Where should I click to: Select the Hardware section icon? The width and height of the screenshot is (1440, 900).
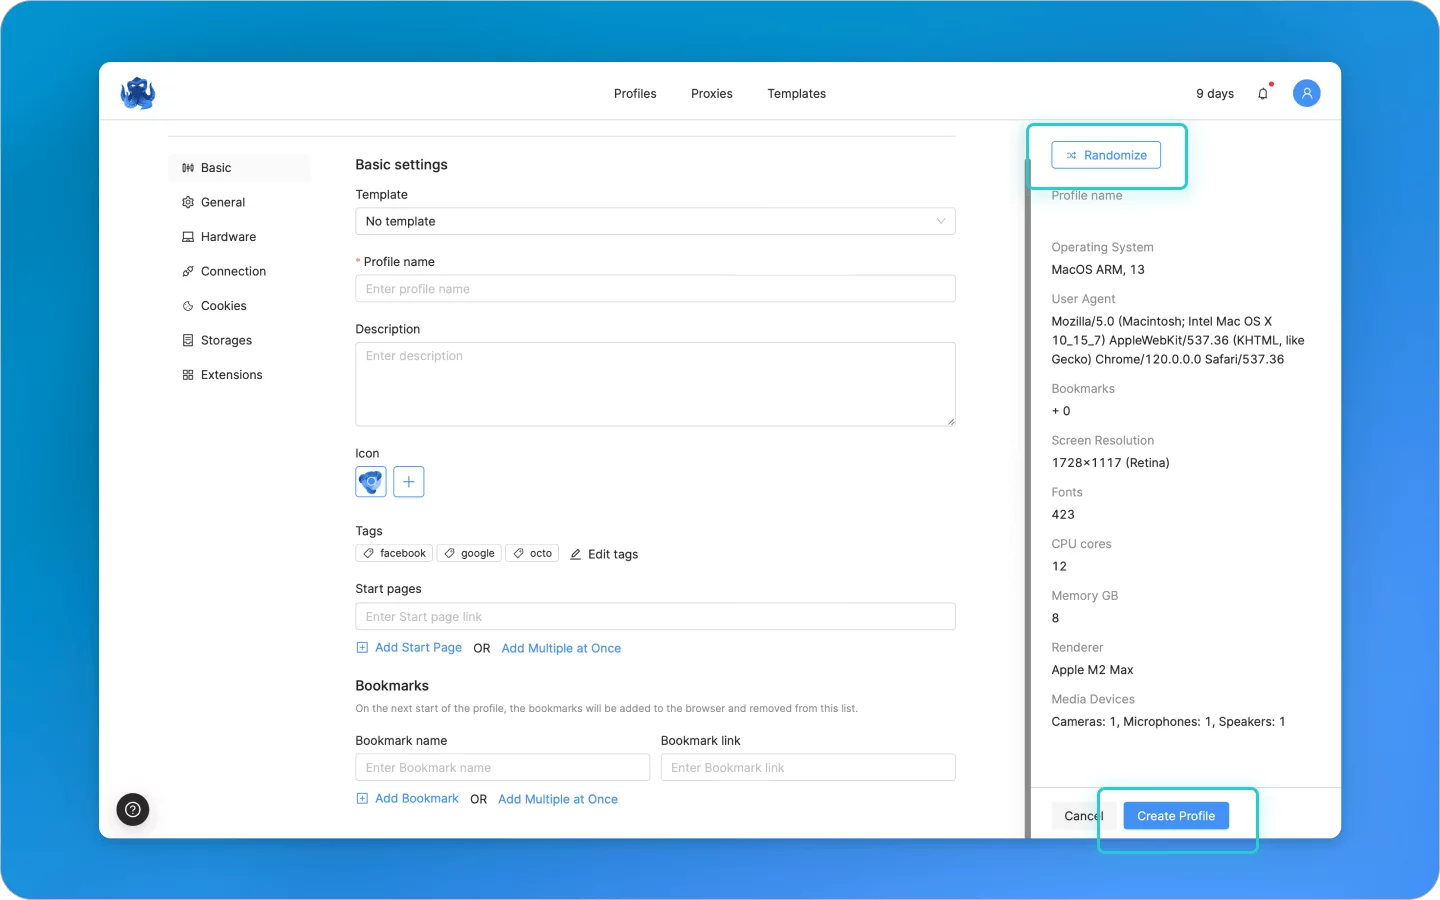coord(189,236)
